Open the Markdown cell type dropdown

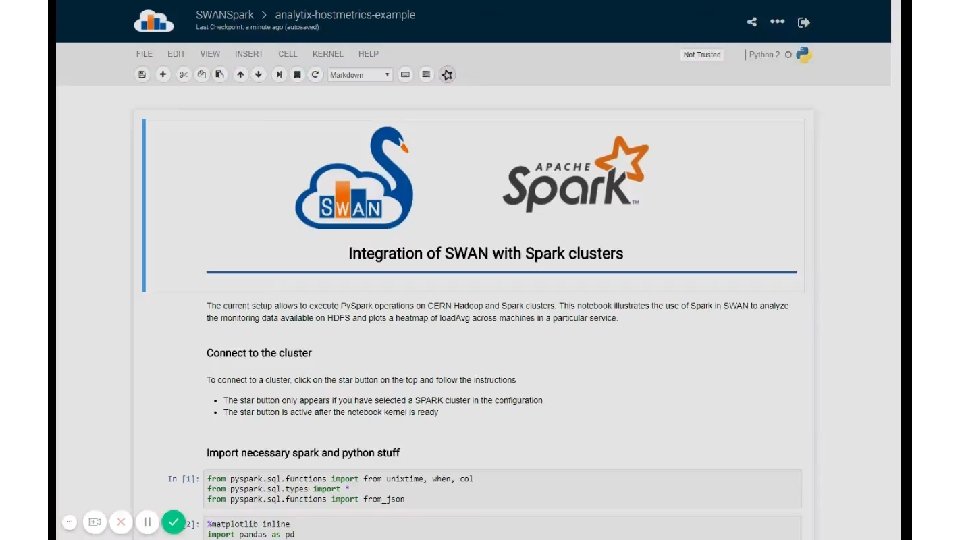[360, 75]
